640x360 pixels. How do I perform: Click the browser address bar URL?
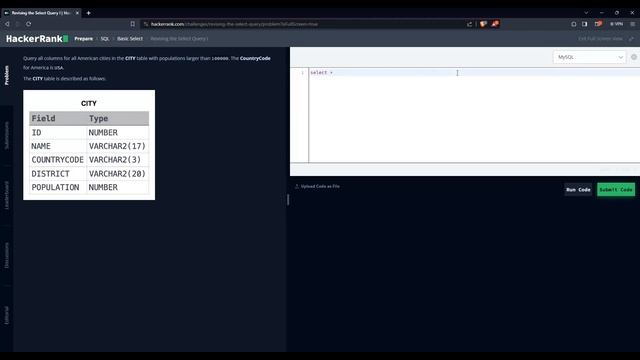tap(234, 24)
